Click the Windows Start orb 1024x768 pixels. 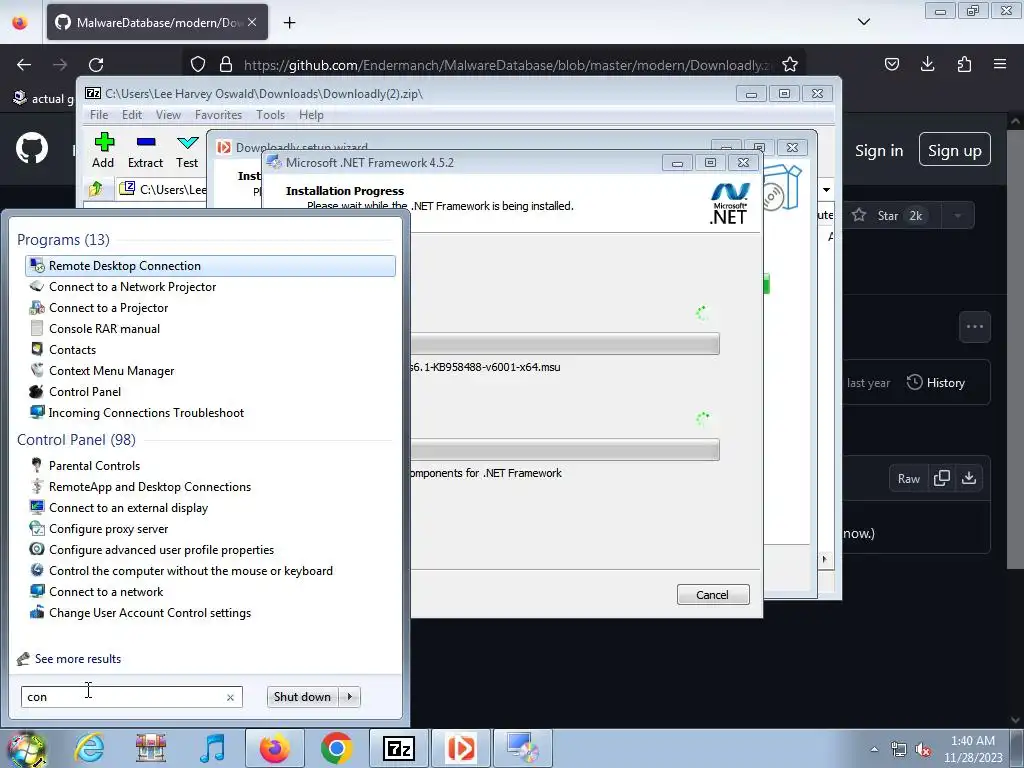click(x=27, y=750)
